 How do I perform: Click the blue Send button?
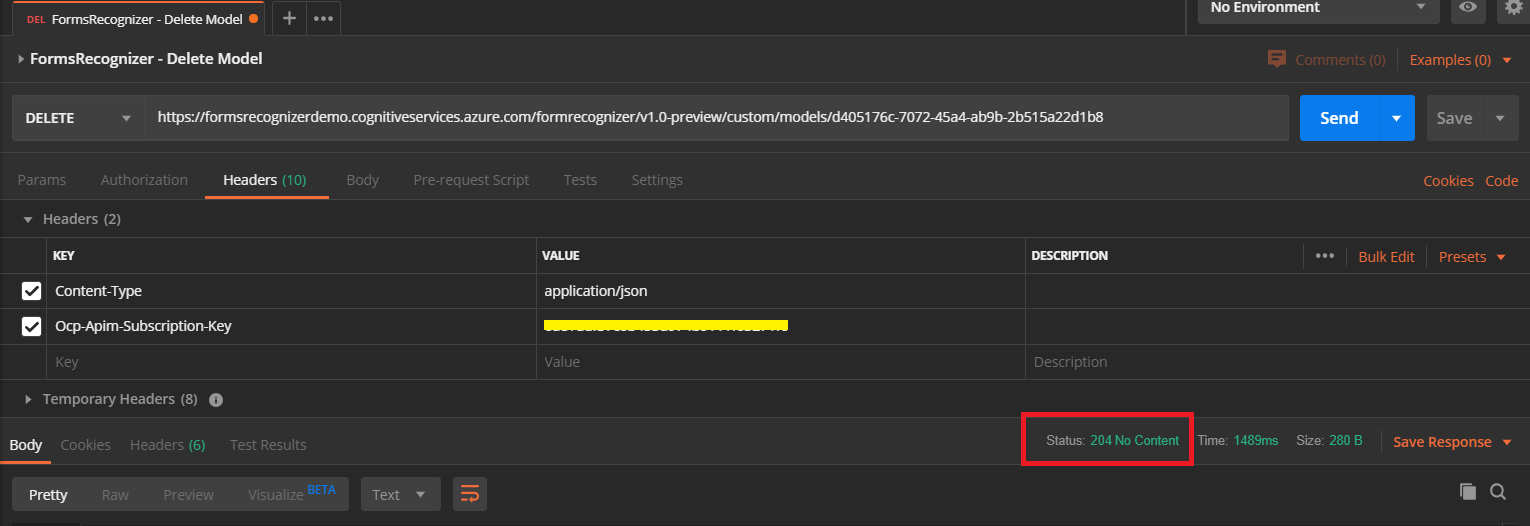click(x=1339, y=118)
